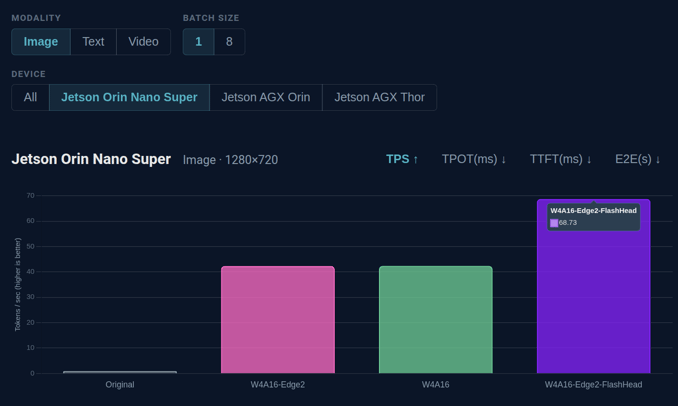Click the purple swatch in tooltip
Image resolution: width=678 pixels, height=406 pixels.
tap(554, 223)
